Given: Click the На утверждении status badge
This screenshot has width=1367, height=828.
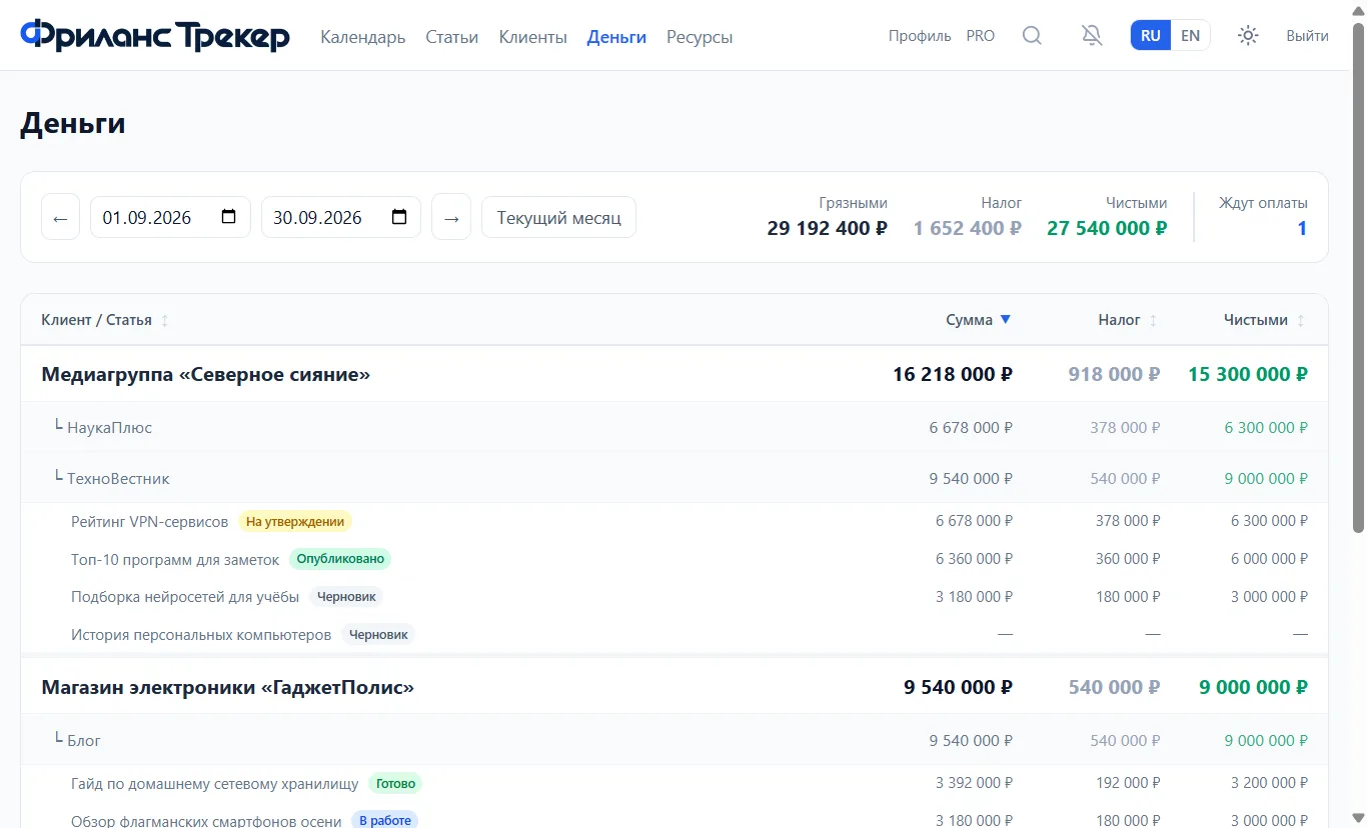Looking at the screenshot, I should coord(295,521).
